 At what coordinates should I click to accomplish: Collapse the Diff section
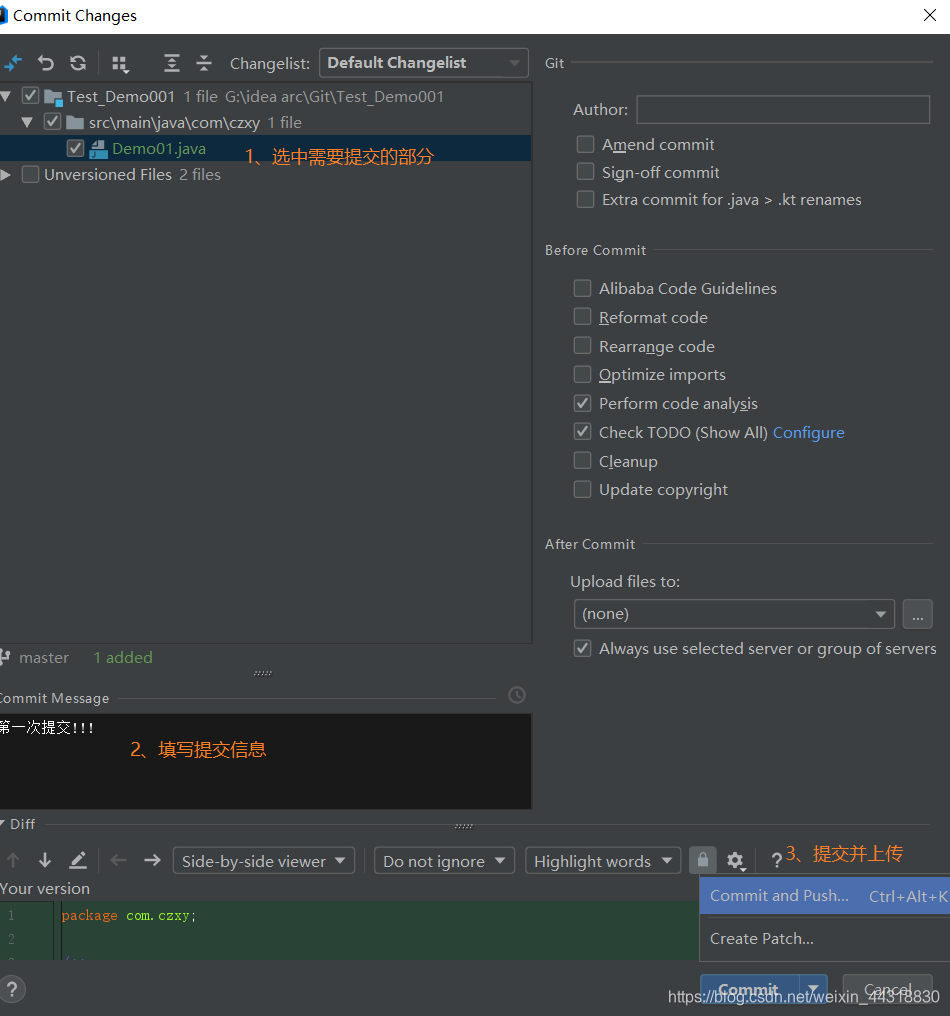(3, 824)
